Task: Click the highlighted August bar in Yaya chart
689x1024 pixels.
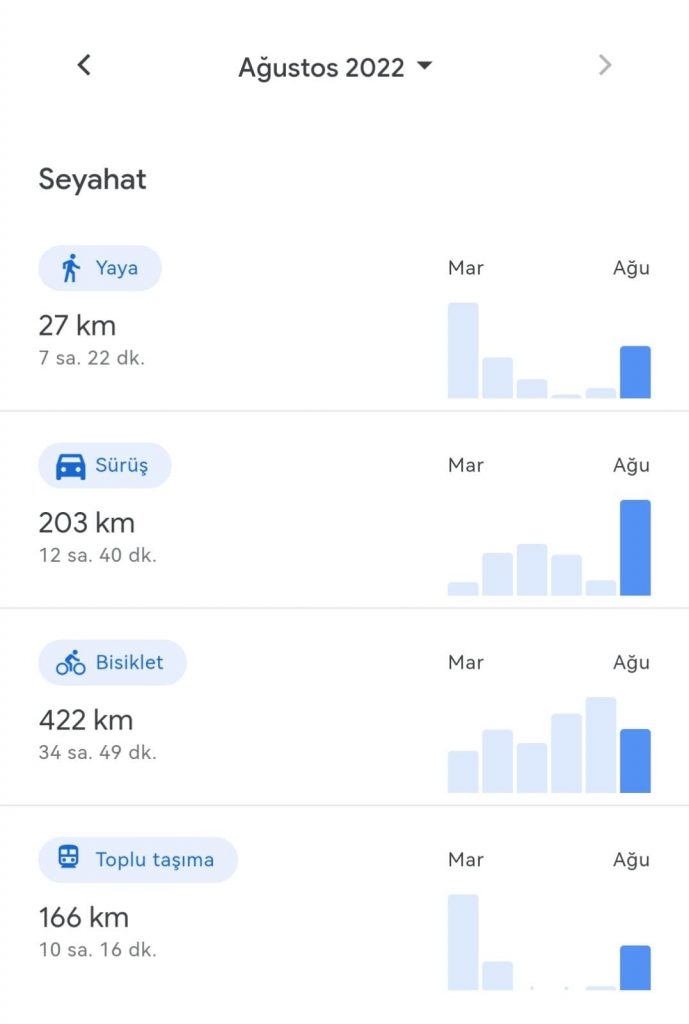Action: (x=635, y=372)
